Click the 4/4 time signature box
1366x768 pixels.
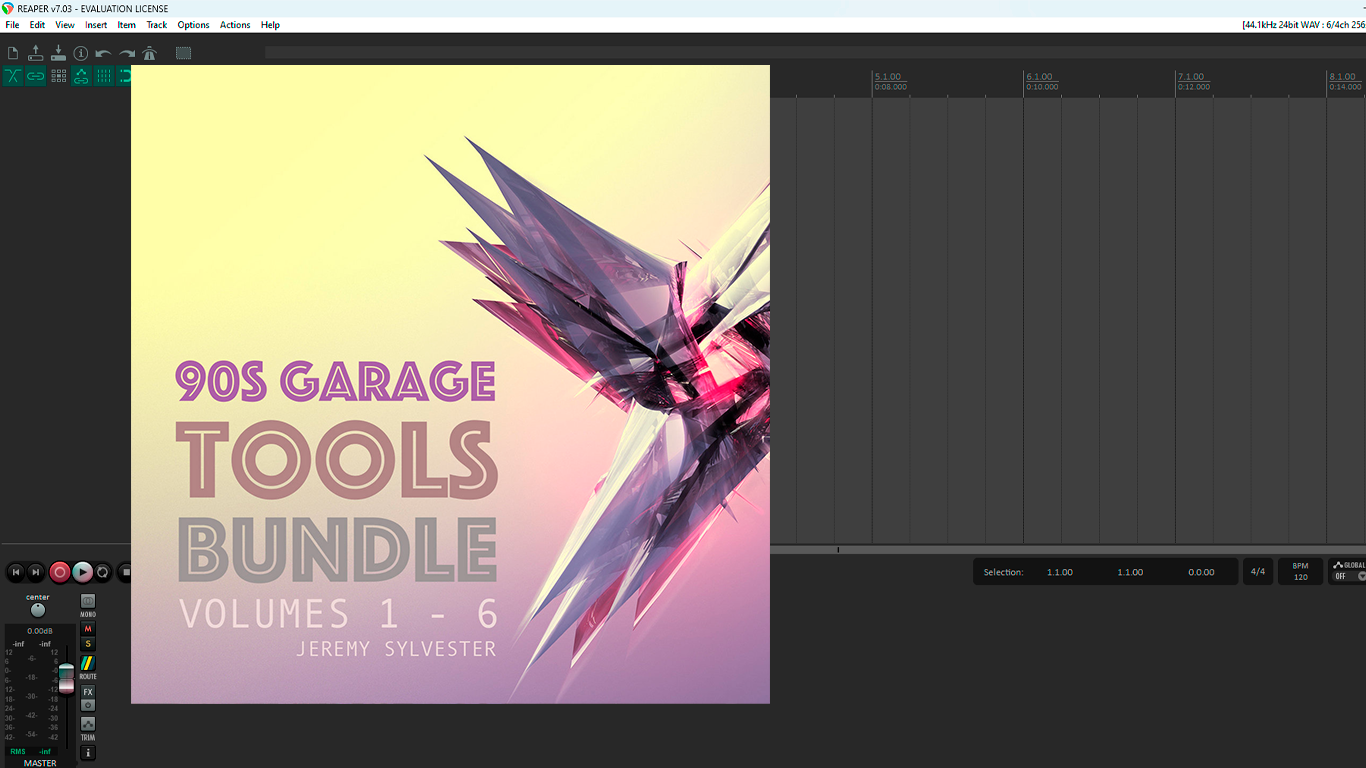pyautogui.click(x=1258, y=572)
